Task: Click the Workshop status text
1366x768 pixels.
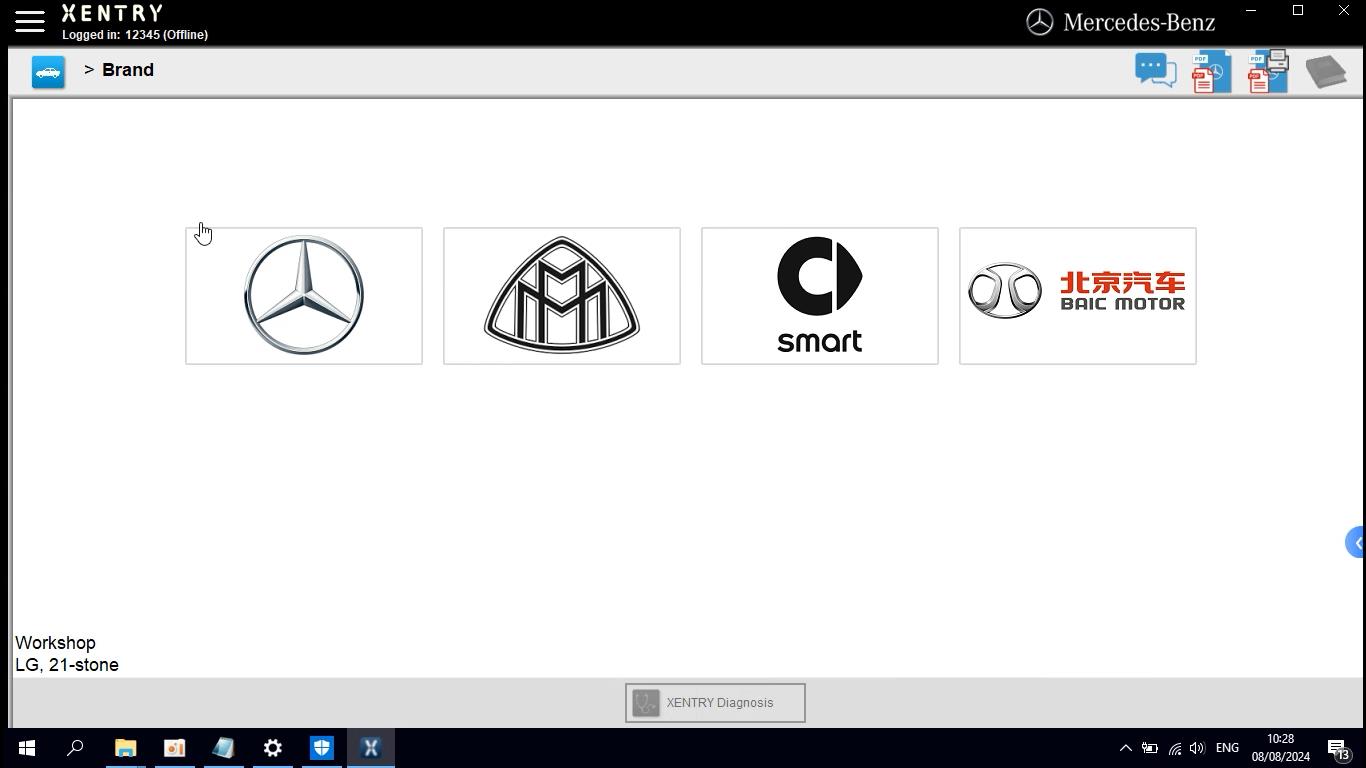Action: 55,643
